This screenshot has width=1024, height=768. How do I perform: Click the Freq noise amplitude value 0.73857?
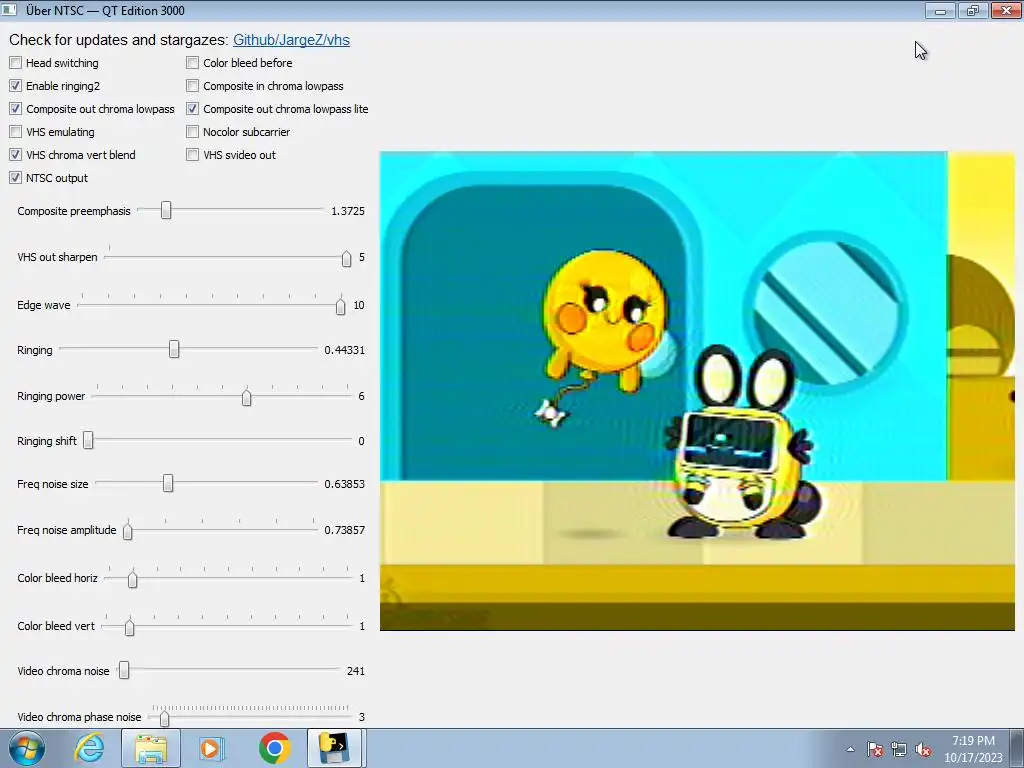tap(345, 530)
